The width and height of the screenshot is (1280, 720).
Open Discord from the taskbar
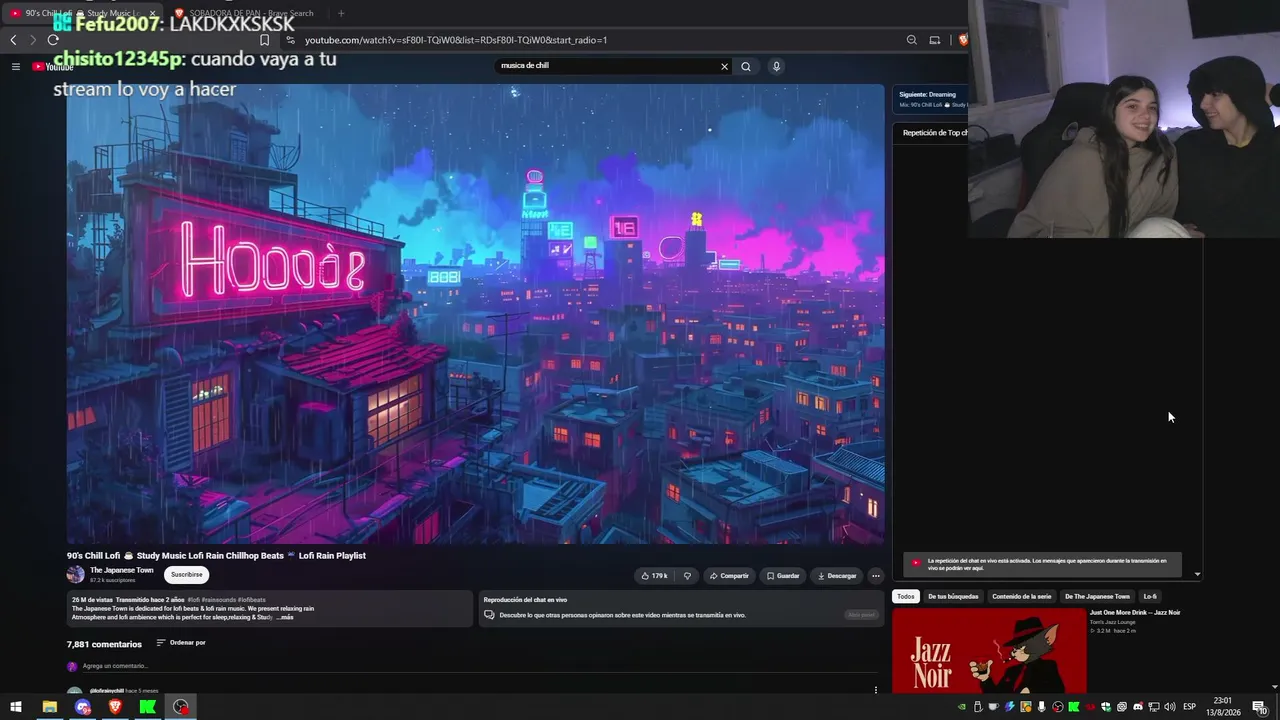point(82,707)
